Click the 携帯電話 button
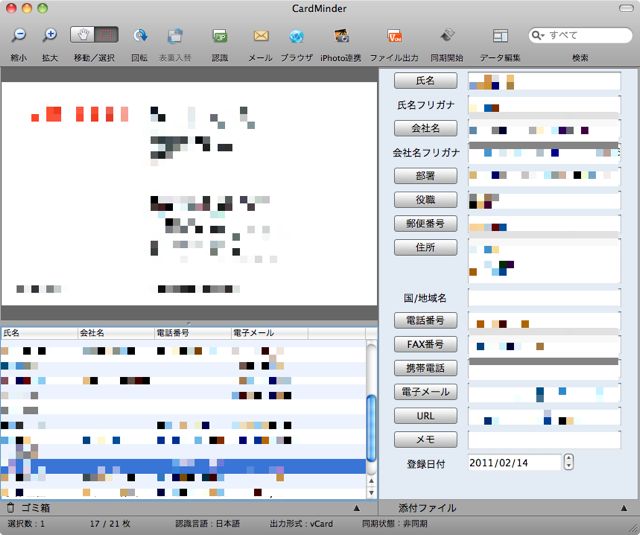This screenshot has height=535, width=640. (425, 368)
